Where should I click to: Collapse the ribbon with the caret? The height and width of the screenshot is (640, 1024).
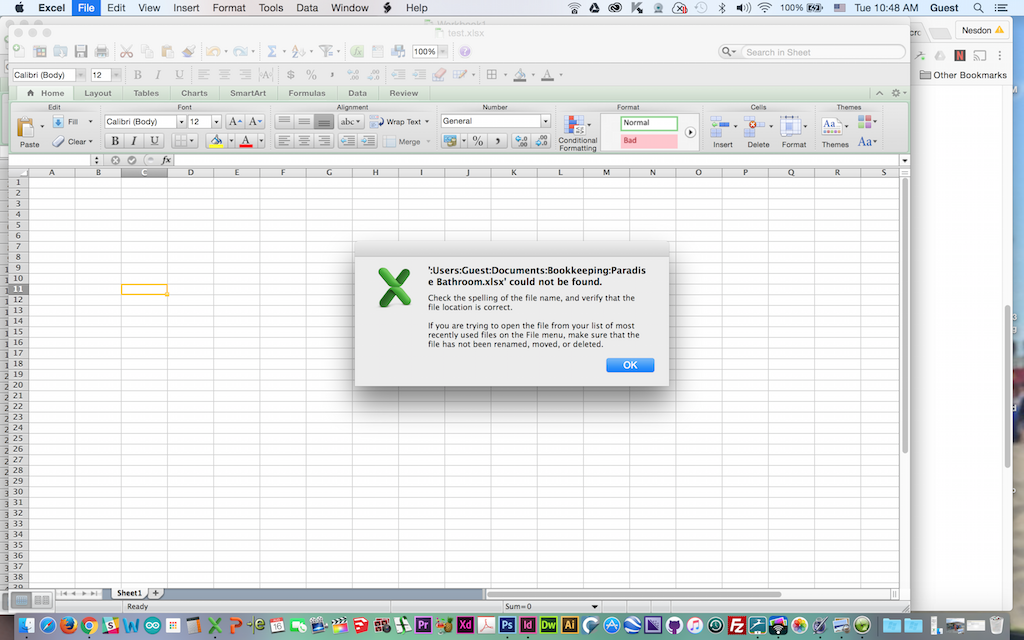[x=879, y=93]
